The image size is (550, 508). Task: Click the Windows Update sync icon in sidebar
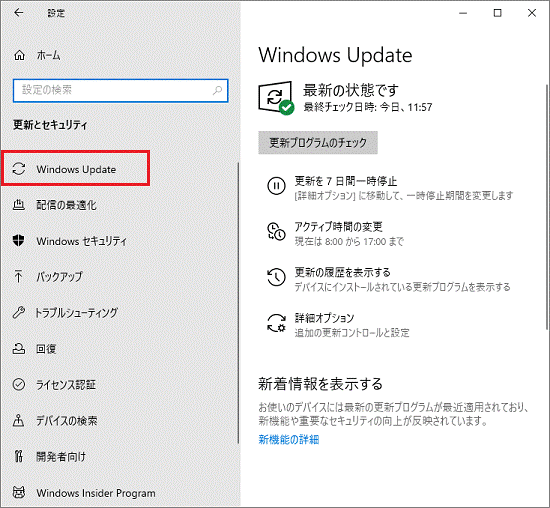tap(19, 169)
